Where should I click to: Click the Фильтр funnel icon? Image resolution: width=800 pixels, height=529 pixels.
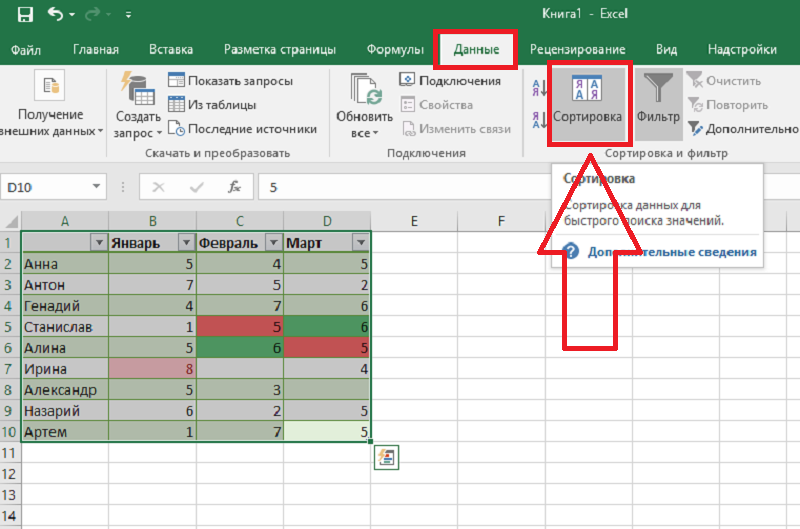click(657, 101)
